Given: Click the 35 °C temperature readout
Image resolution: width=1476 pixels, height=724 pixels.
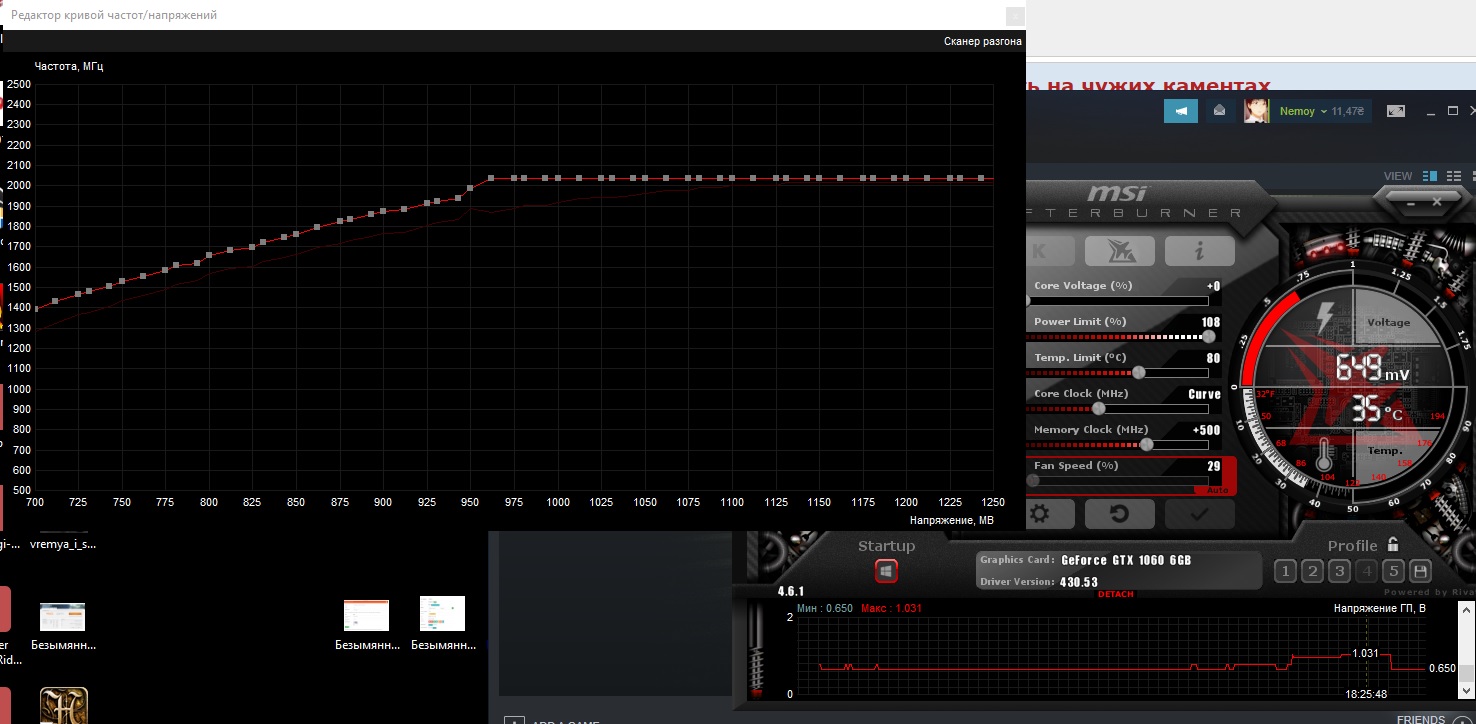Looking at the screenshot, I should [x=1377, y=408].
